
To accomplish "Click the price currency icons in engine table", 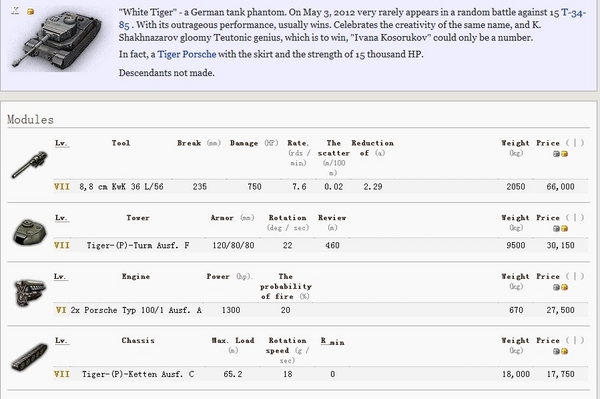I will click(x=560, y=287).
